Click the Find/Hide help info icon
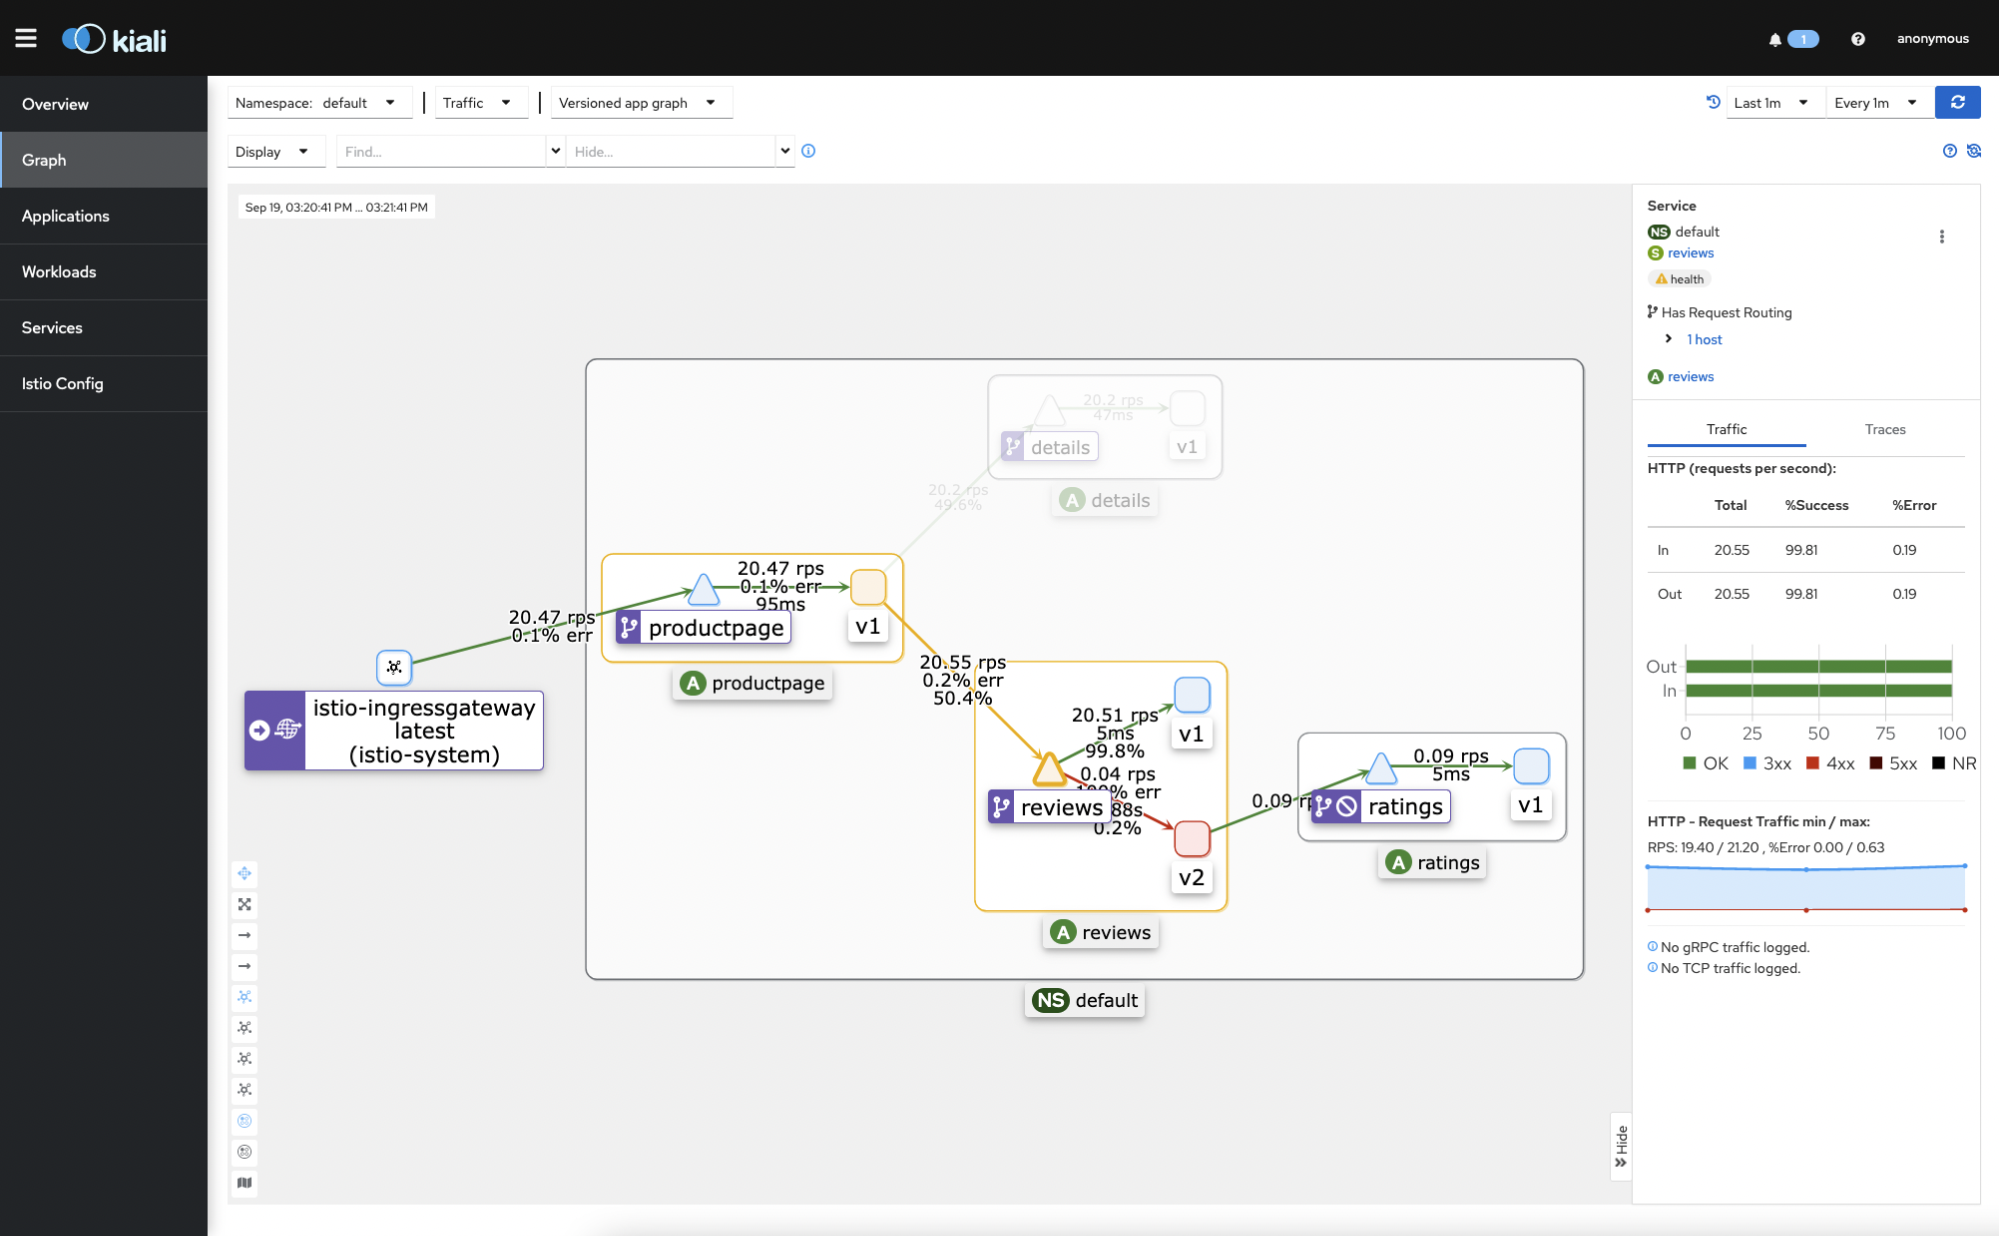The width and height of the screenshot is (1999, 1236). tap(808, 151)
